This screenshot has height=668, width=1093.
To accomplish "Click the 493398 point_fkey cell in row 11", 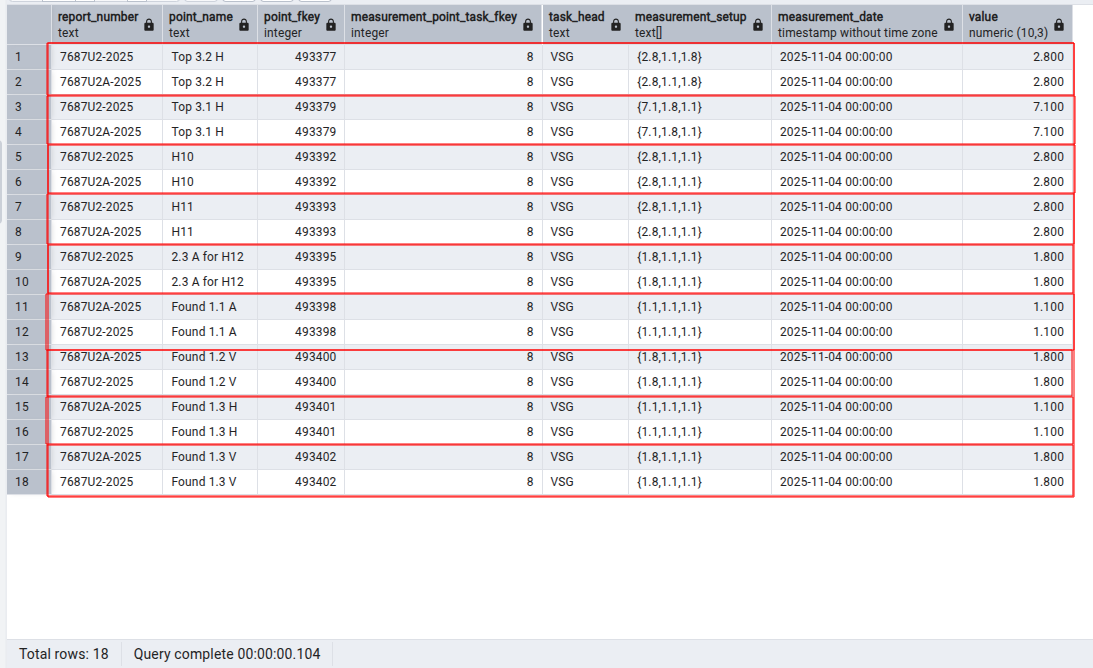I will click(300, 307).
